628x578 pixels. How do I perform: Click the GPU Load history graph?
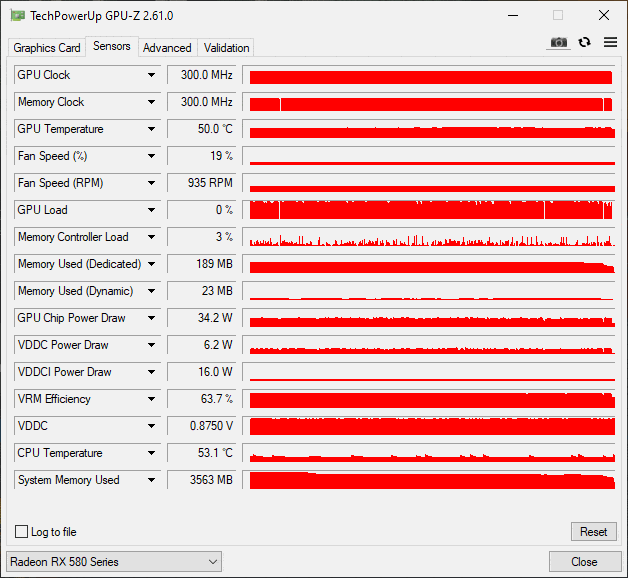(429, 210)
